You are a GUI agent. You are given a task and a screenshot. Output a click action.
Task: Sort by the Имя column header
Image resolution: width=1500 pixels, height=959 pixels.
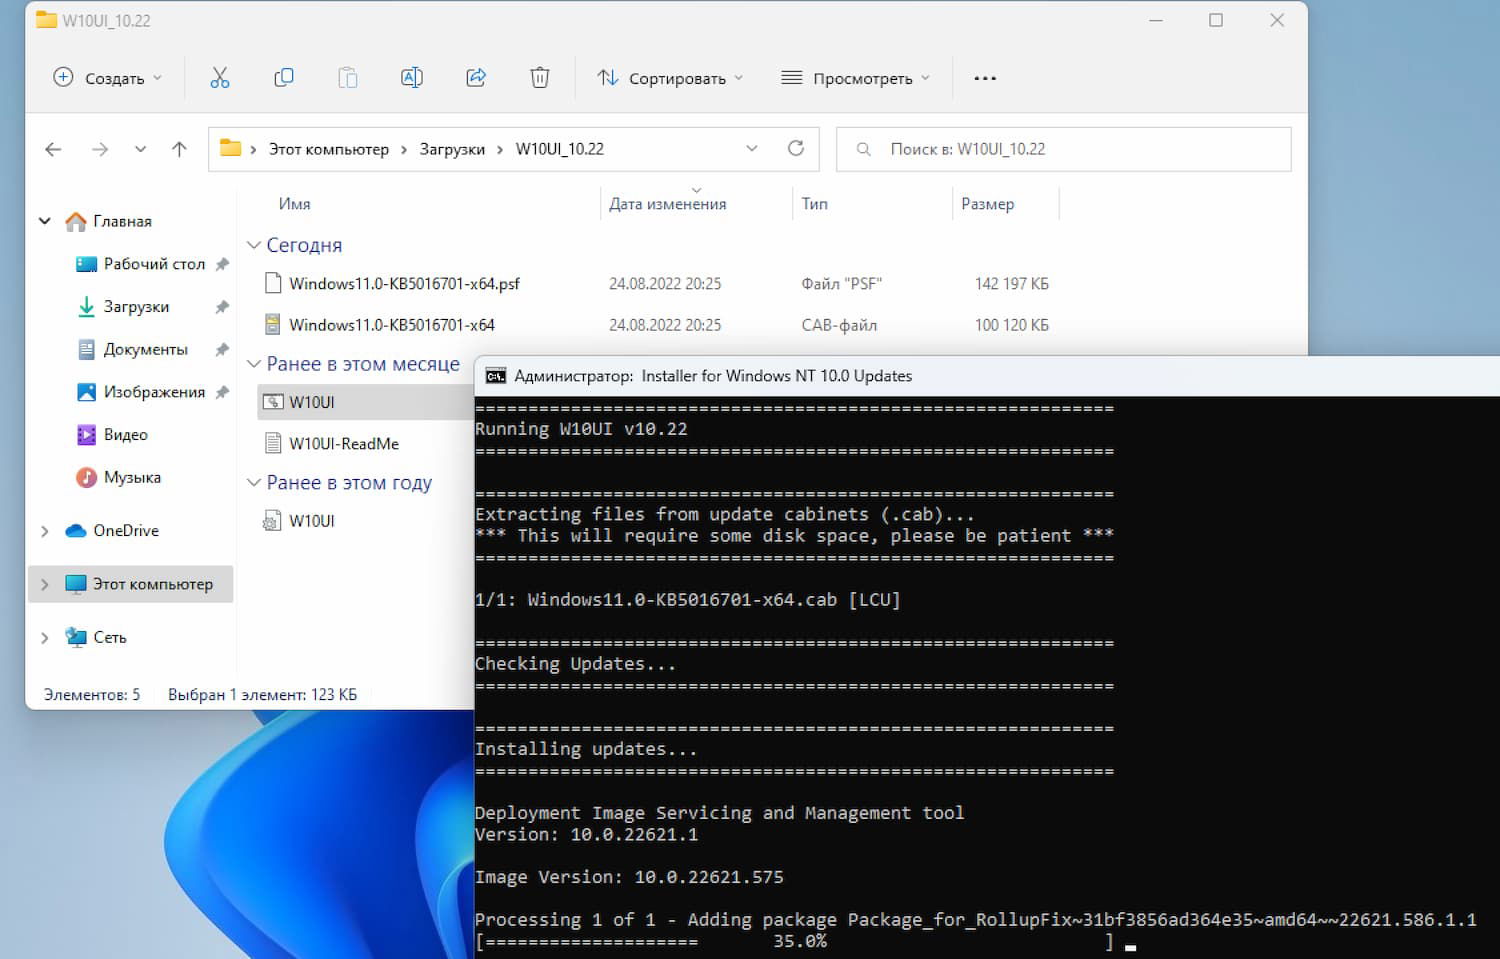294,204
